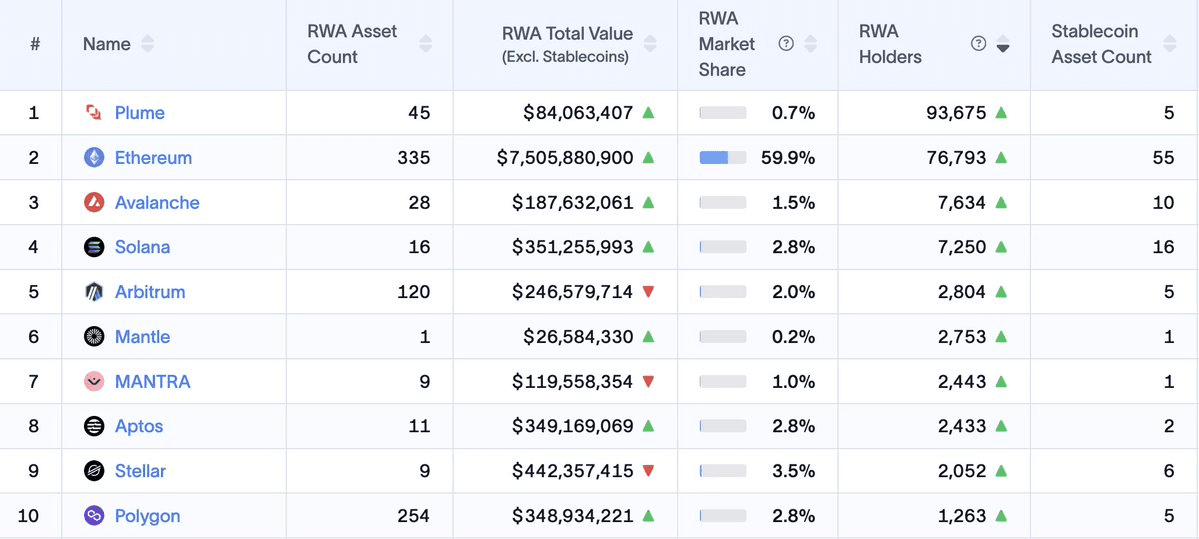Select Avalanche's stablecoin count 10
This screenshot has width=1199, height=539.
1163,203
